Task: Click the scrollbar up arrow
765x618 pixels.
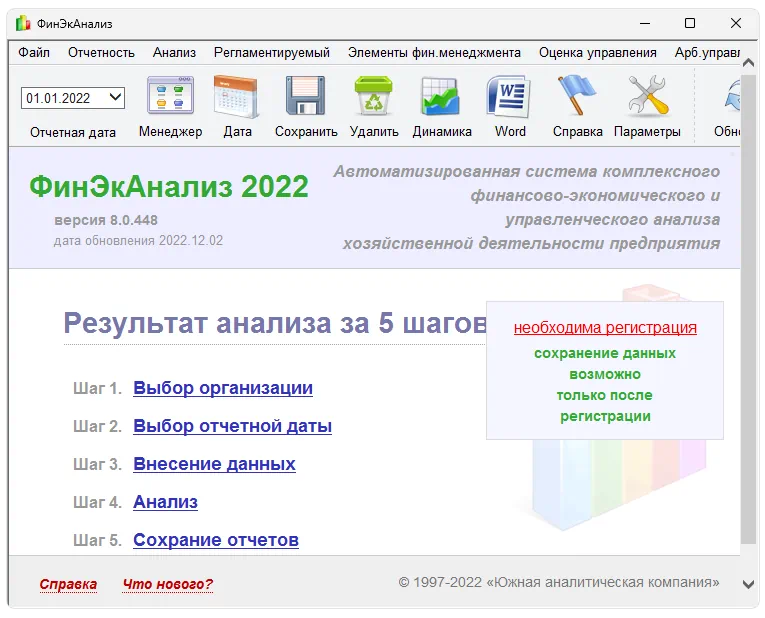Action: (748, 62)
